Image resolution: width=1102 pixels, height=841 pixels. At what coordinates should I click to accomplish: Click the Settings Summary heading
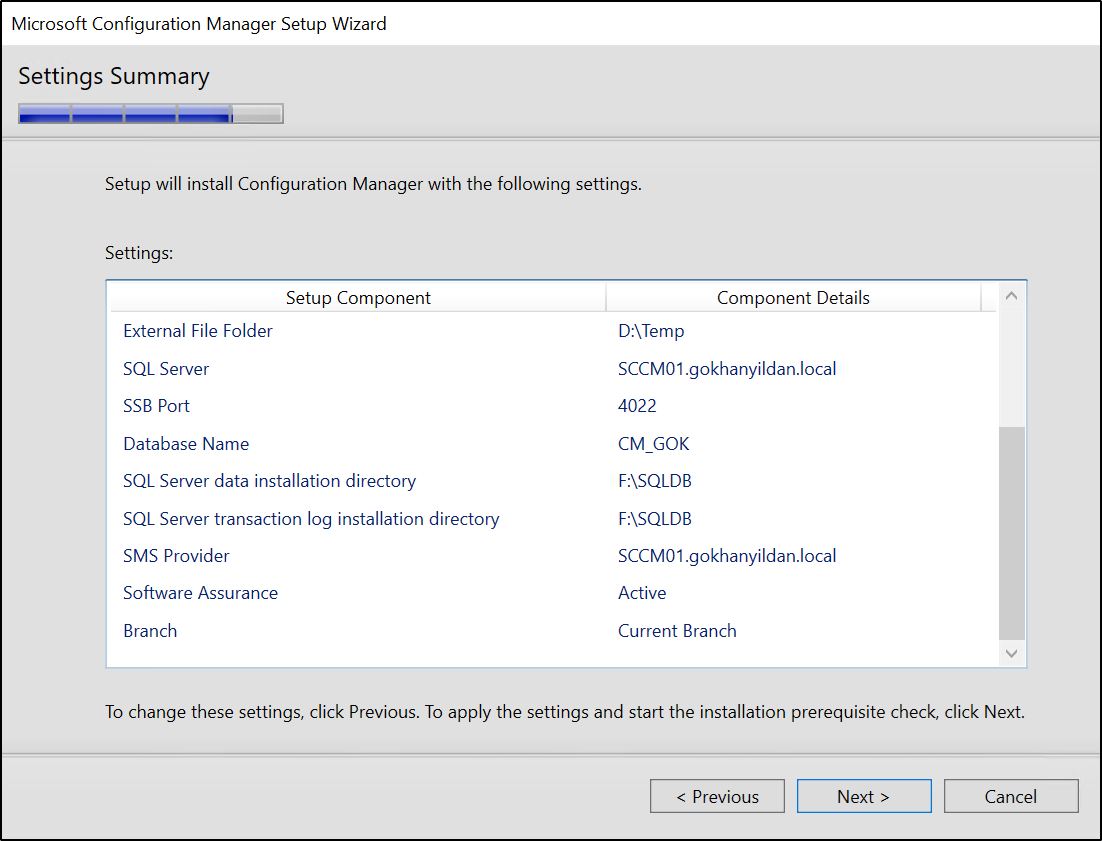coord(114,76)
